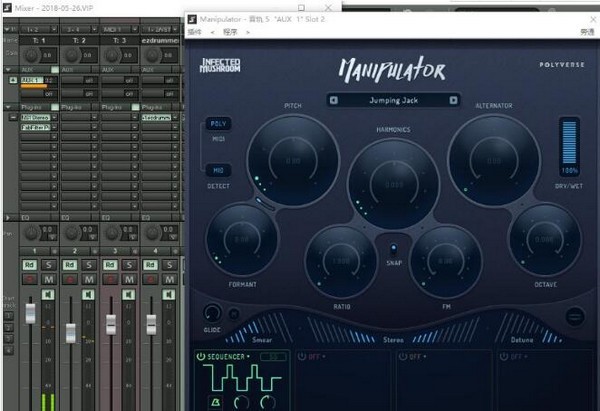Click the sequencer sync icon below the waveform

tap(216, 402)
